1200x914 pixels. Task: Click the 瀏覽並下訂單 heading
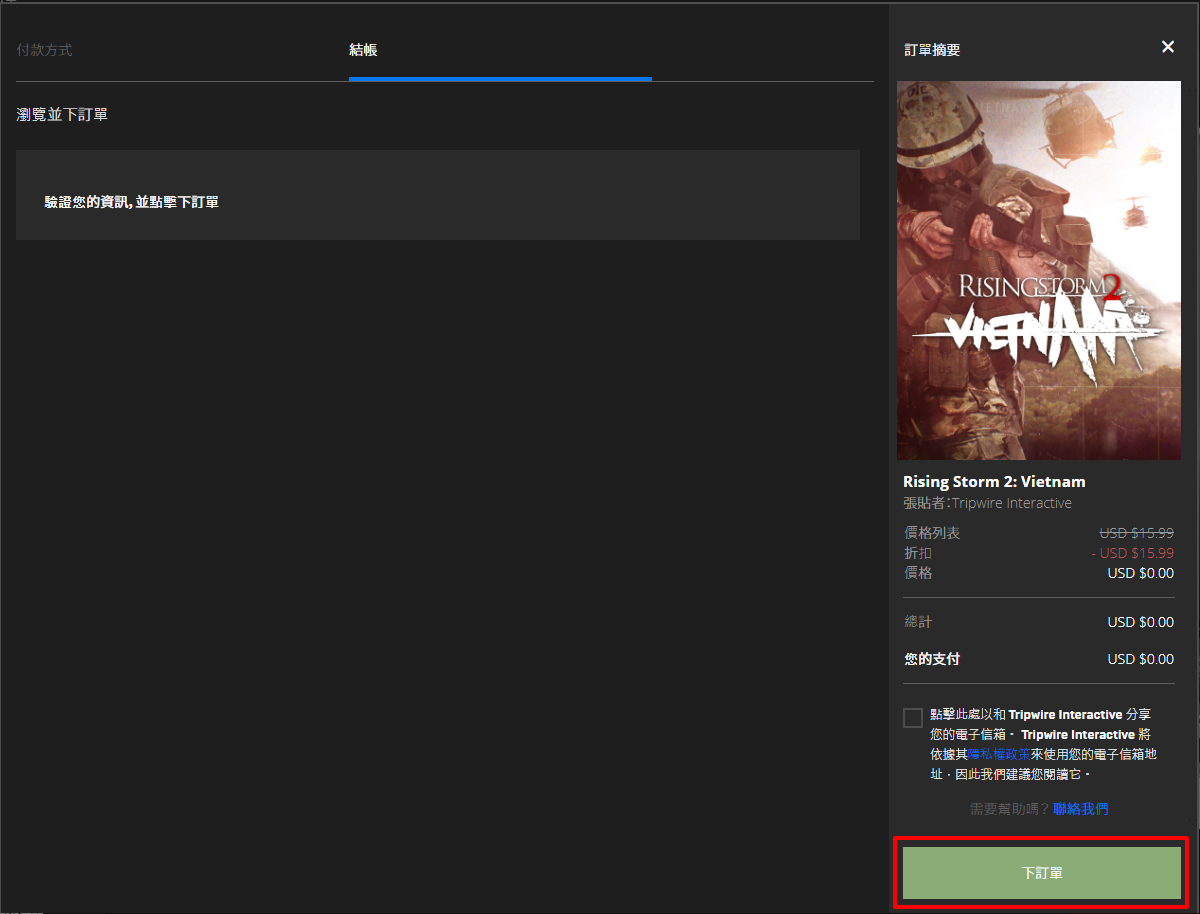[62, 115]
